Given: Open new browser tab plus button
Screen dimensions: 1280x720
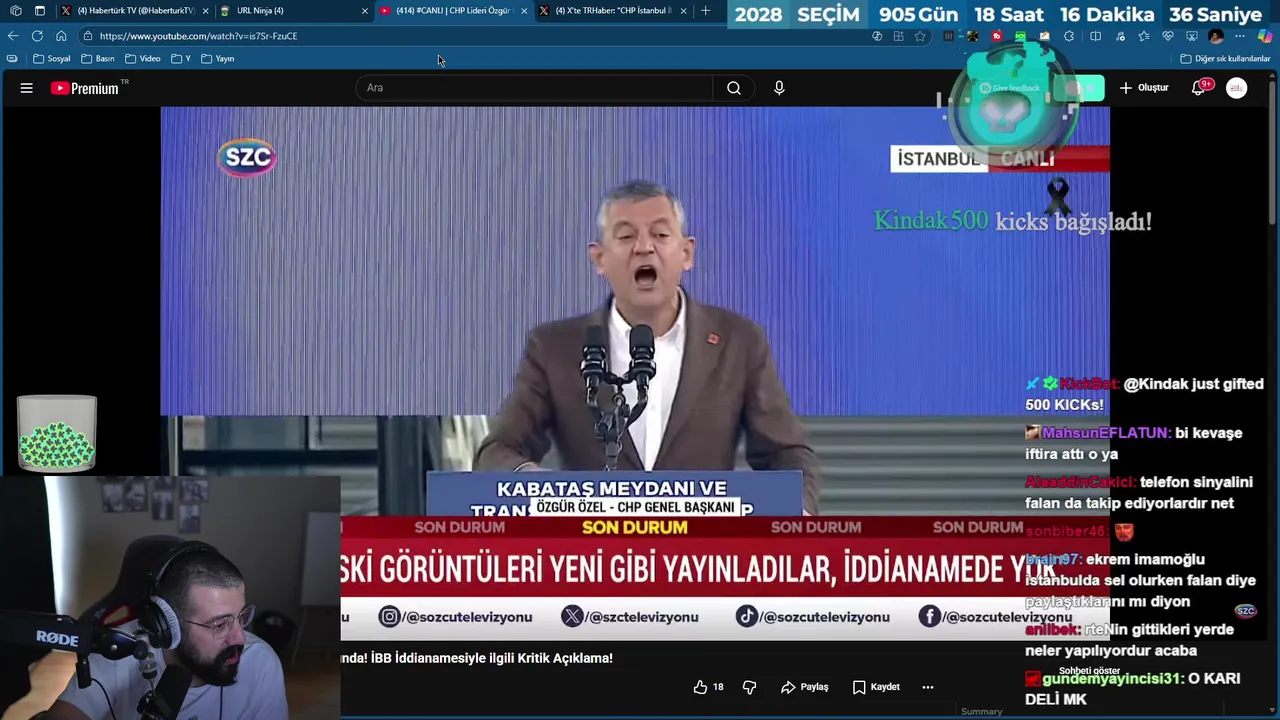Looking at the screenshot, I should pos(706,11).
